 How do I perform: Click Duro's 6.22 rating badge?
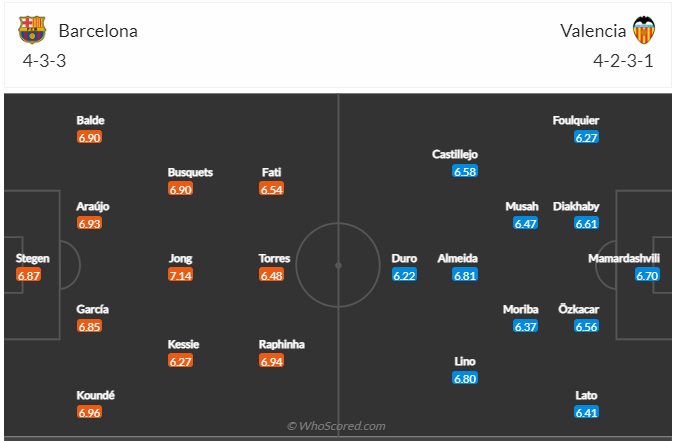404,275
